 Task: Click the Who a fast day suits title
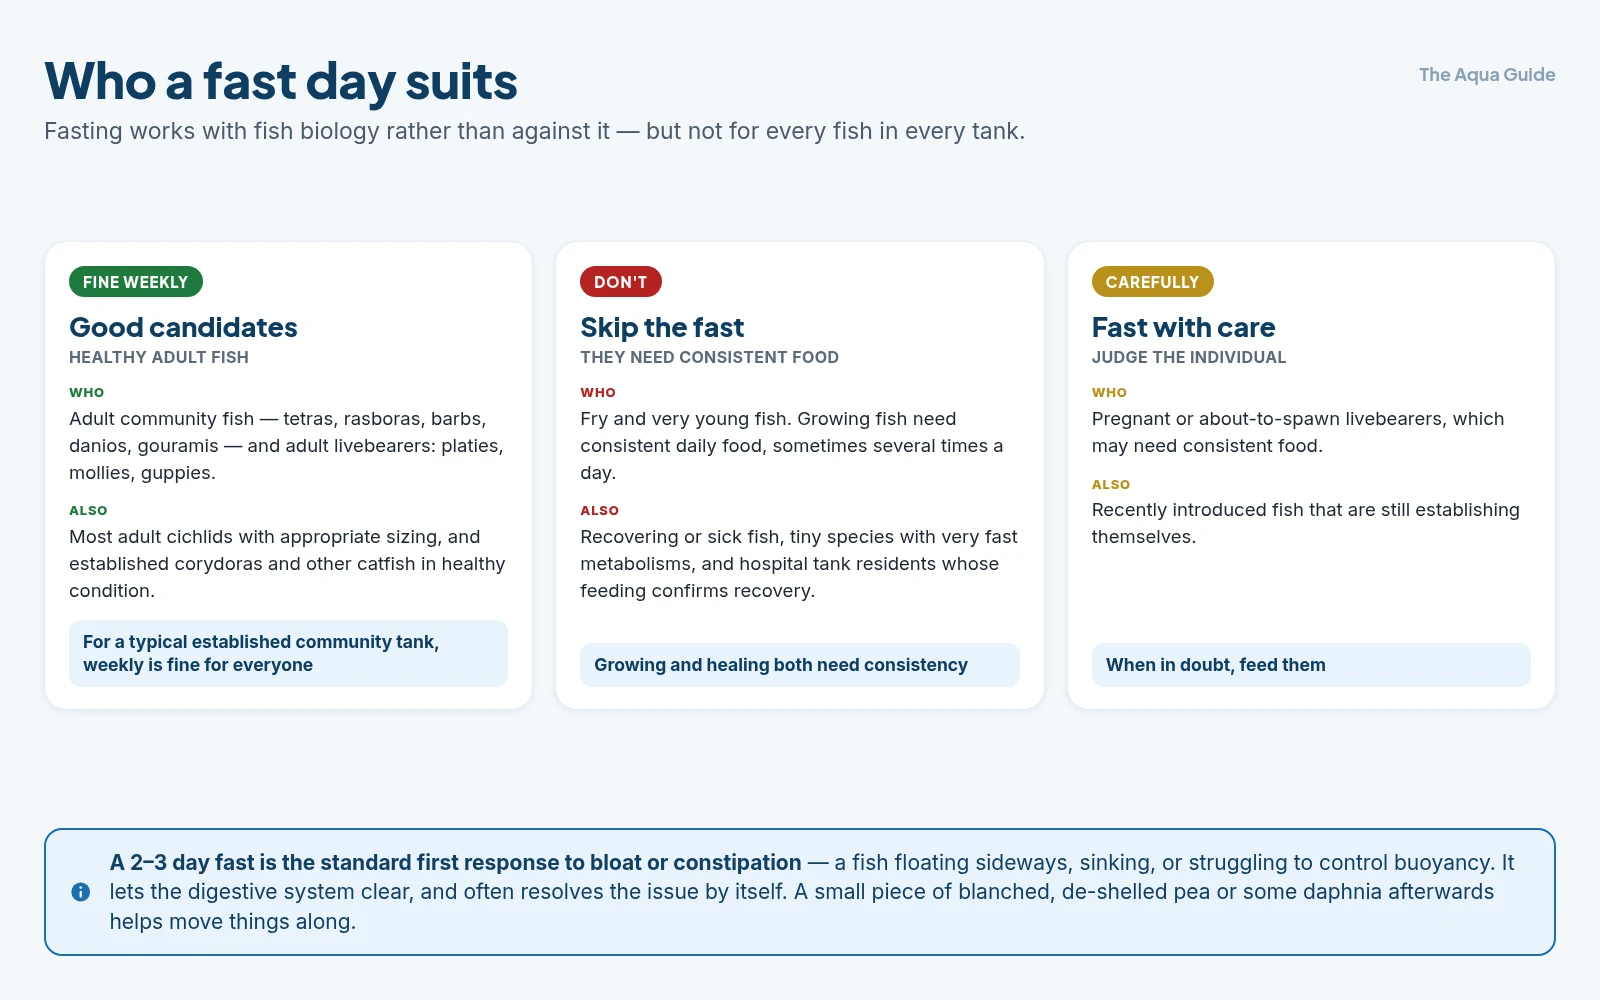pos(281,82)
